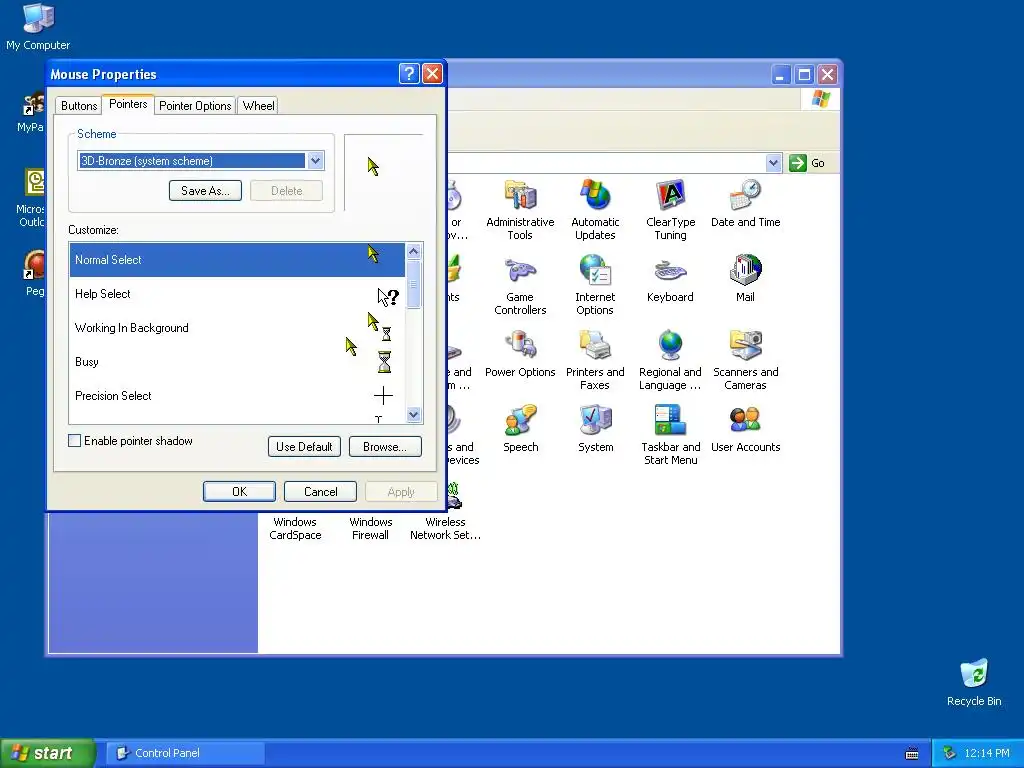Click the Safely Remove Hardware tray icon
This screenshot has height=768, width=1024.
[x=949, y=754]
